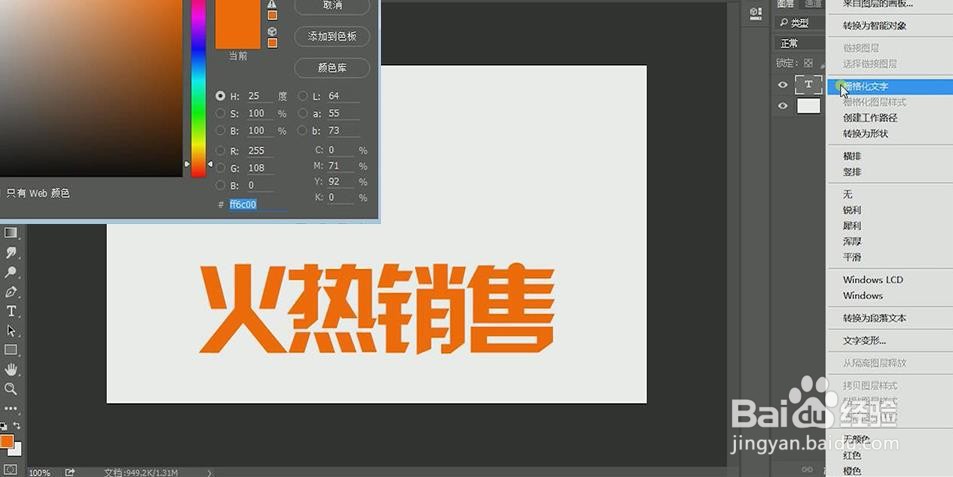Select the L lightness radio button
Viewport: 953px width, 477px height.
coord(303,96)
